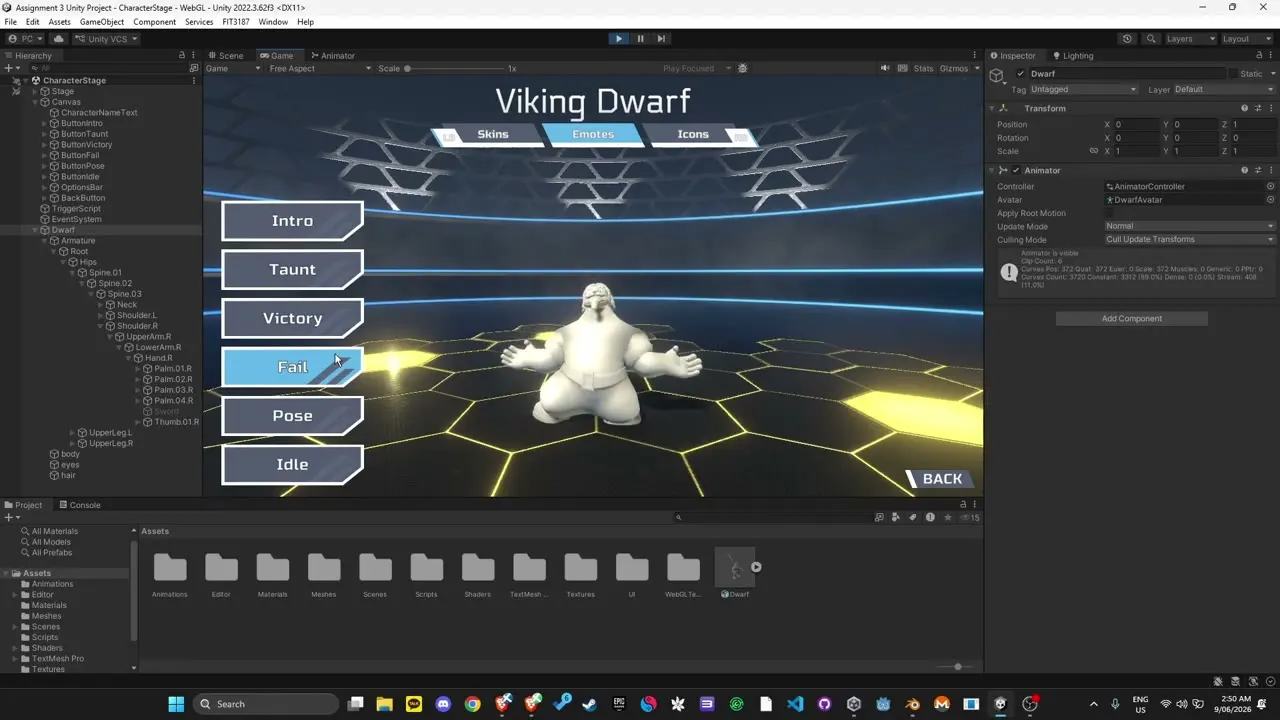Open the GameObject menu
Viewport: 1280px width, 720px height.
[101, 22]
